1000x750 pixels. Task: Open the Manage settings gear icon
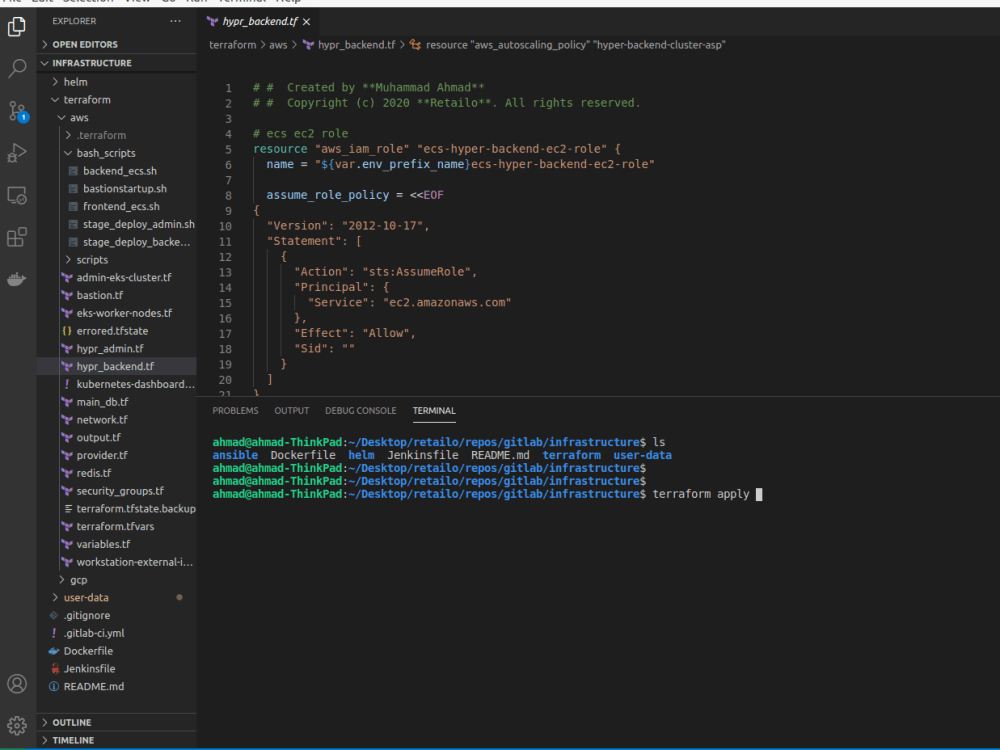(x=16, y=725)
